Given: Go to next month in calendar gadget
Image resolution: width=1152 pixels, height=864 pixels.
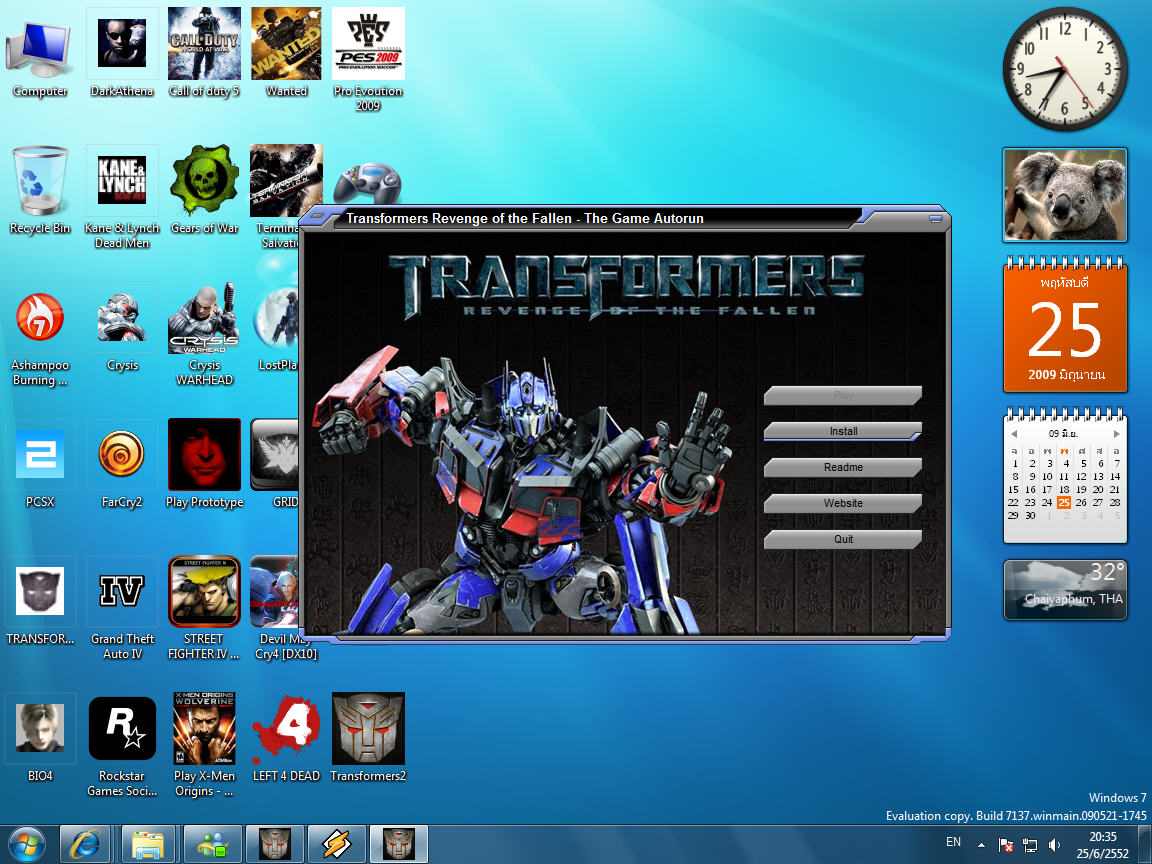Looking at the screenshot, I should [x=1117, y=433].
